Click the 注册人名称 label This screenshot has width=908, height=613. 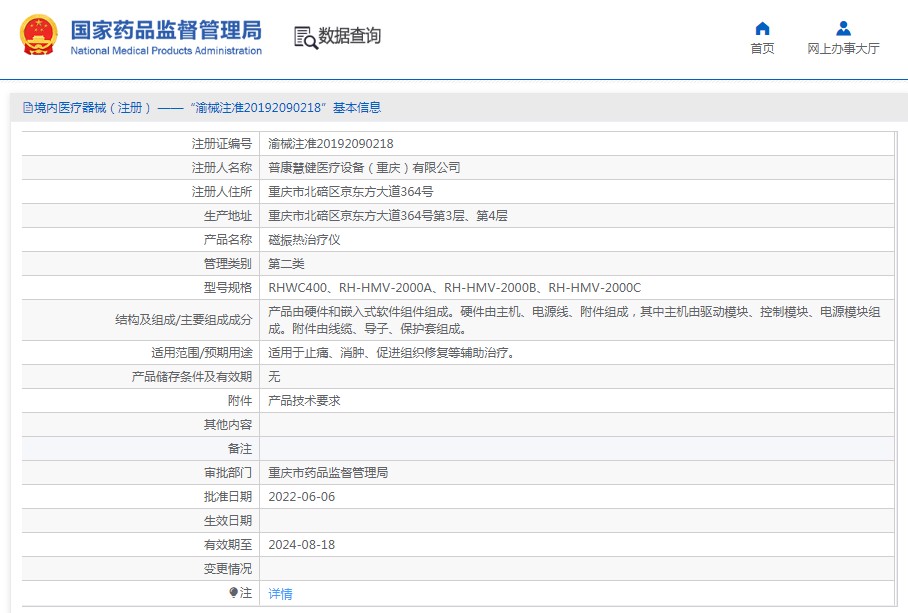222,168
